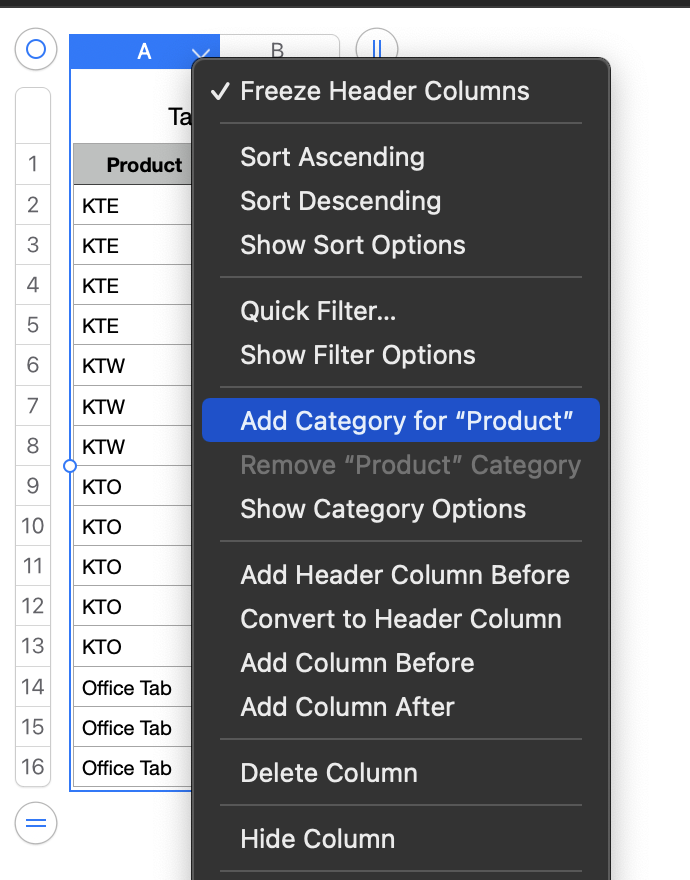This screenshot has height=880, width=690.
Task: Select Convert to Header Column
Action: click(400, 619)
